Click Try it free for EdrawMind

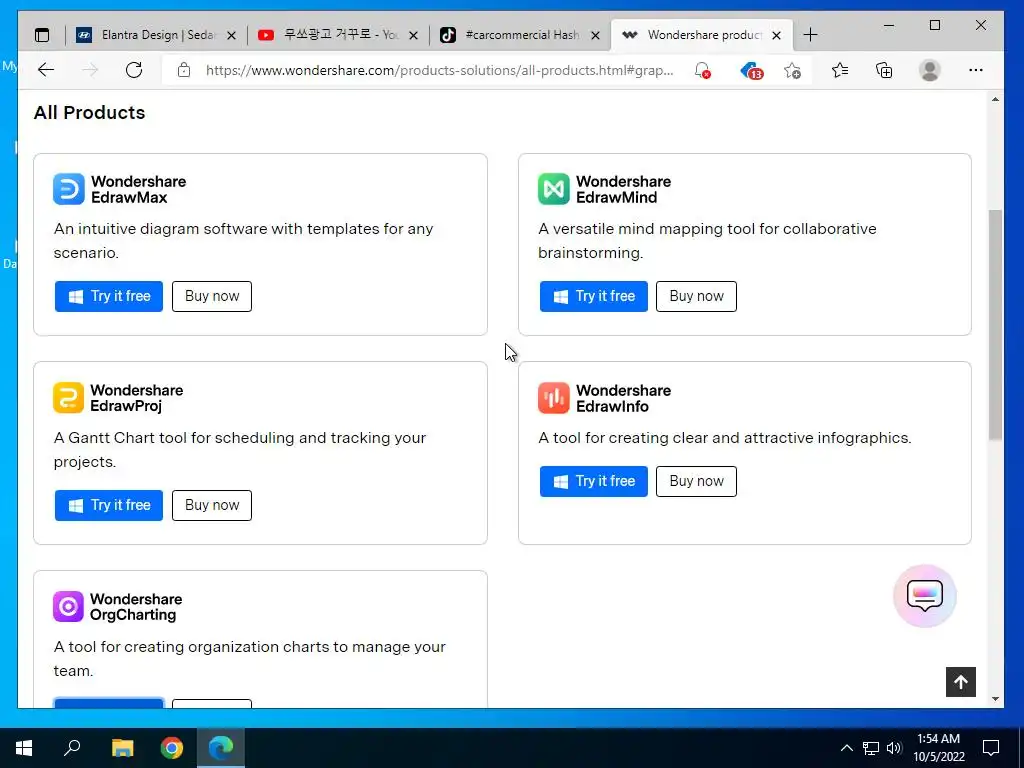[x=594, y=296]
